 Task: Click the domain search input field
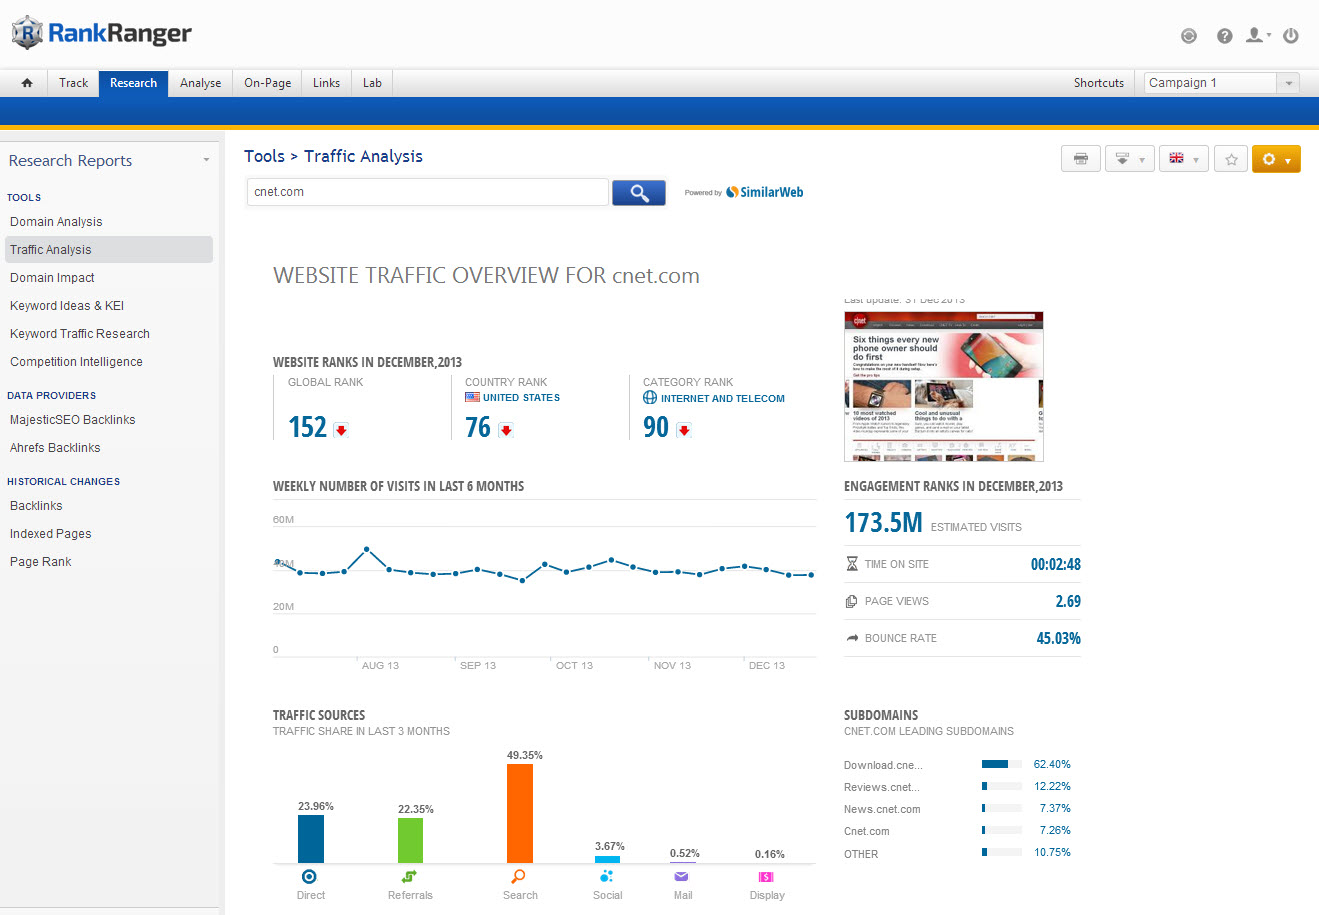click(428, 192)
